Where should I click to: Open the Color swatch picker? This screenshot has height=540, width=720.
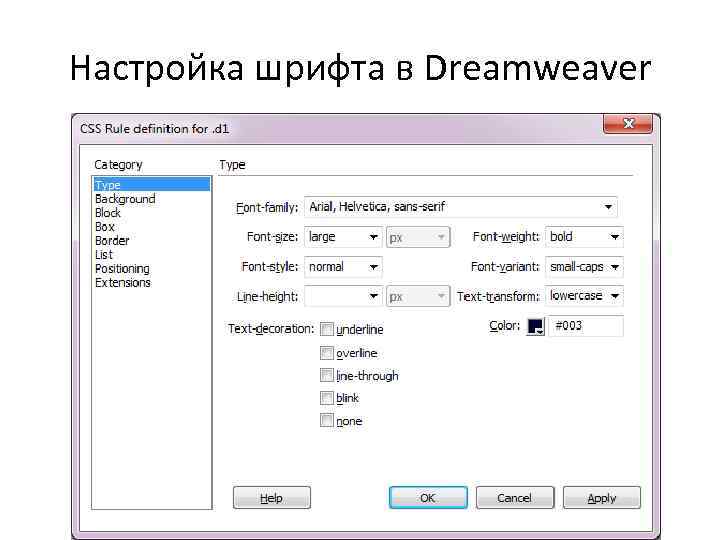535,326
